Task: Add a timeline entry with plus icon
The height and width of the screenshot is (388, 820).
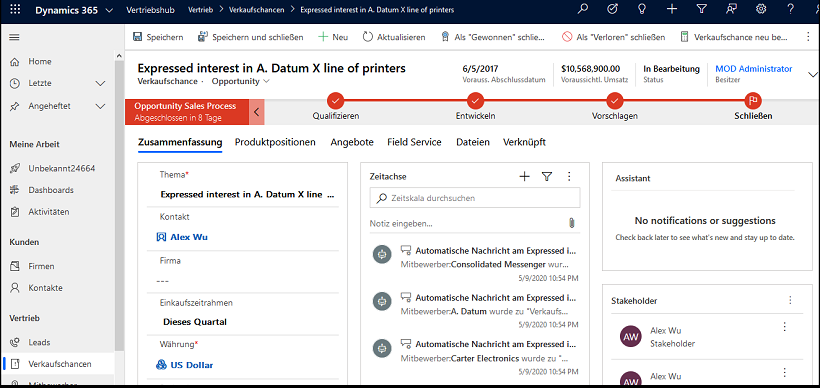Action: 525,177
